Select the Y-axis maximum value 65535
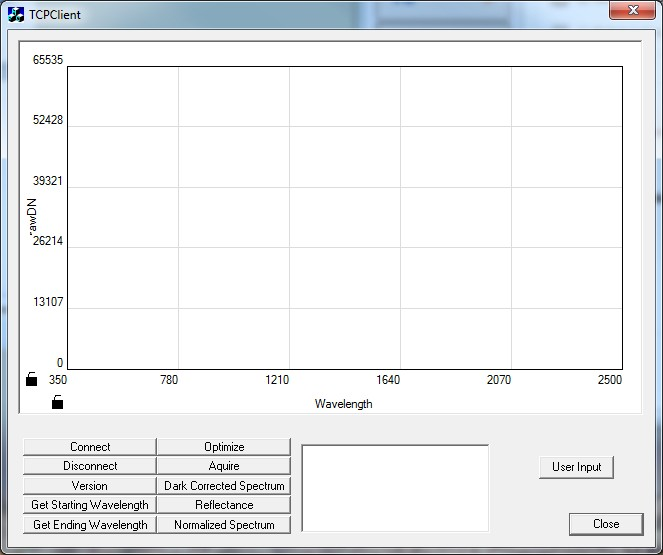 coord(48,60)
